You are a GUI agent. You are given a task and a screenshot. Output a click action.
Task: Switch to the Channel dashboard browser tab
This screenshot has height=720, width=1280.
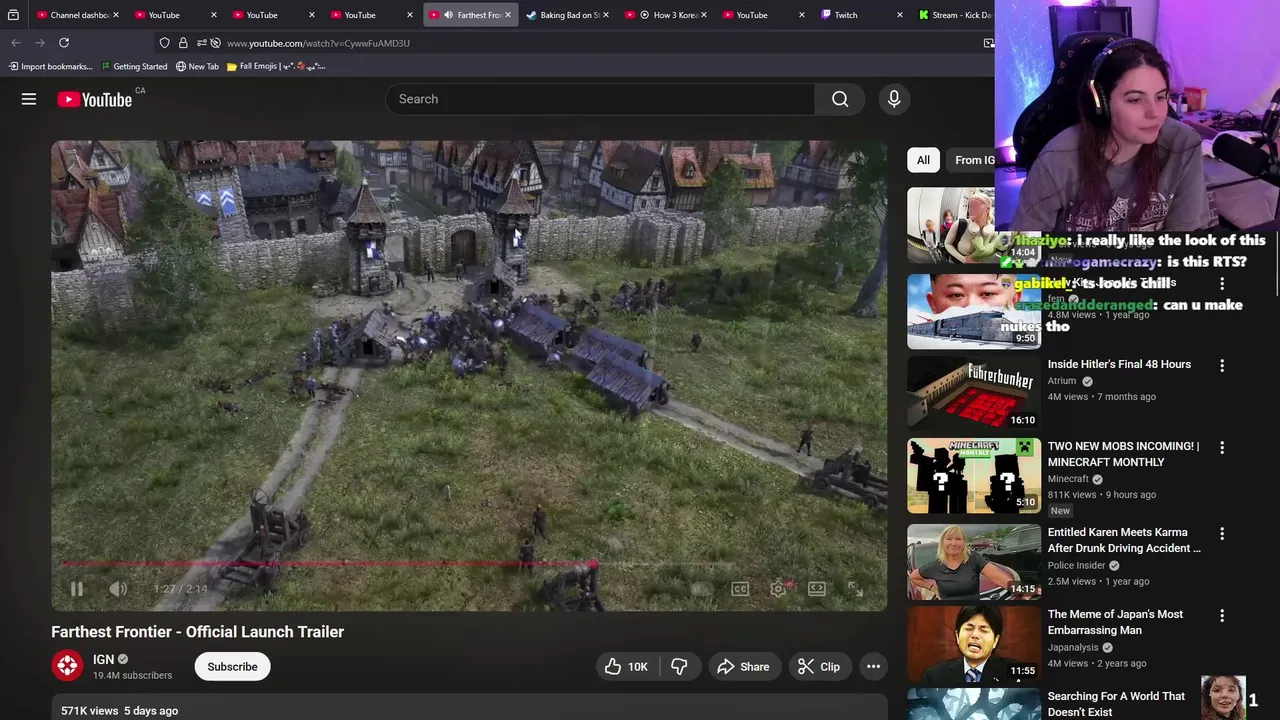[x=78, y=15]
